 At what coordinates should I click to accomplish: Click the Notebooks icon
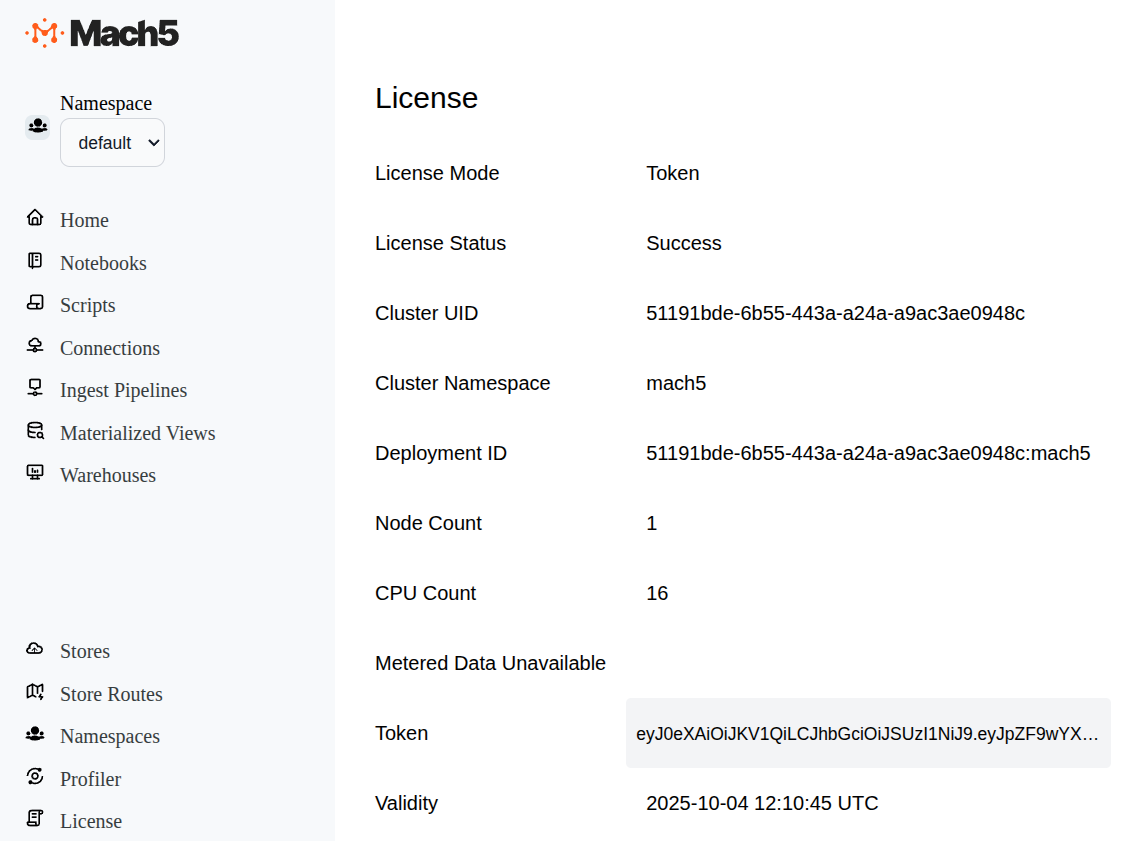35,261
